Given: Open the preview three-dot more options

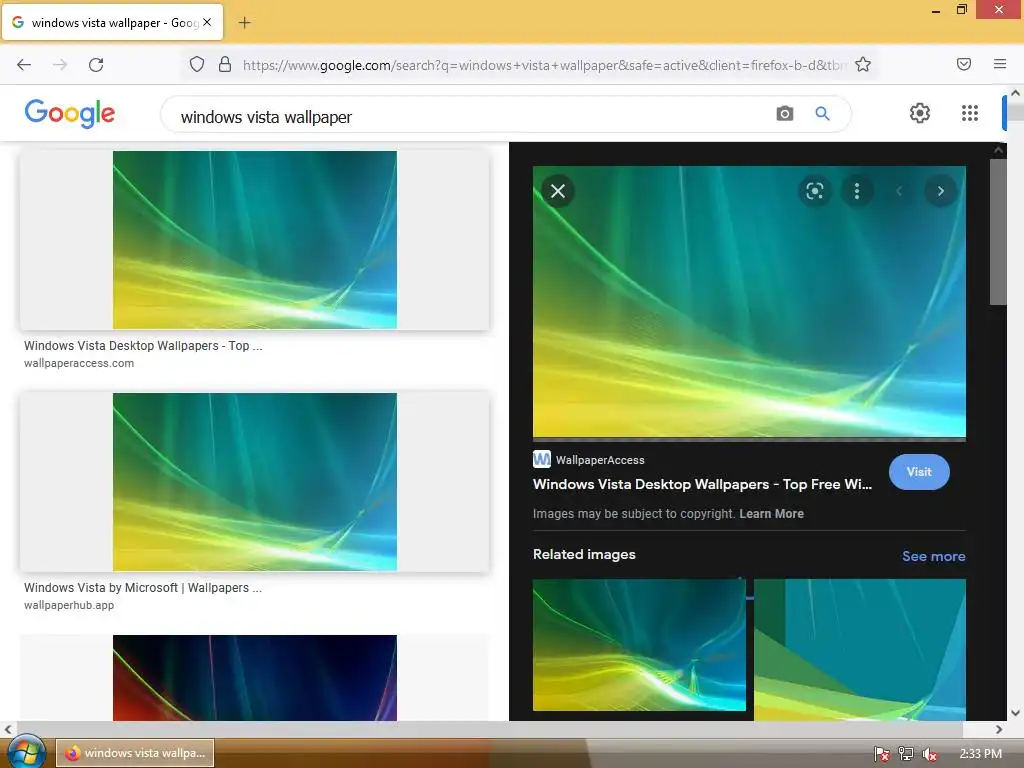Looking at the screenshot, I should click(x=857, y=191).
